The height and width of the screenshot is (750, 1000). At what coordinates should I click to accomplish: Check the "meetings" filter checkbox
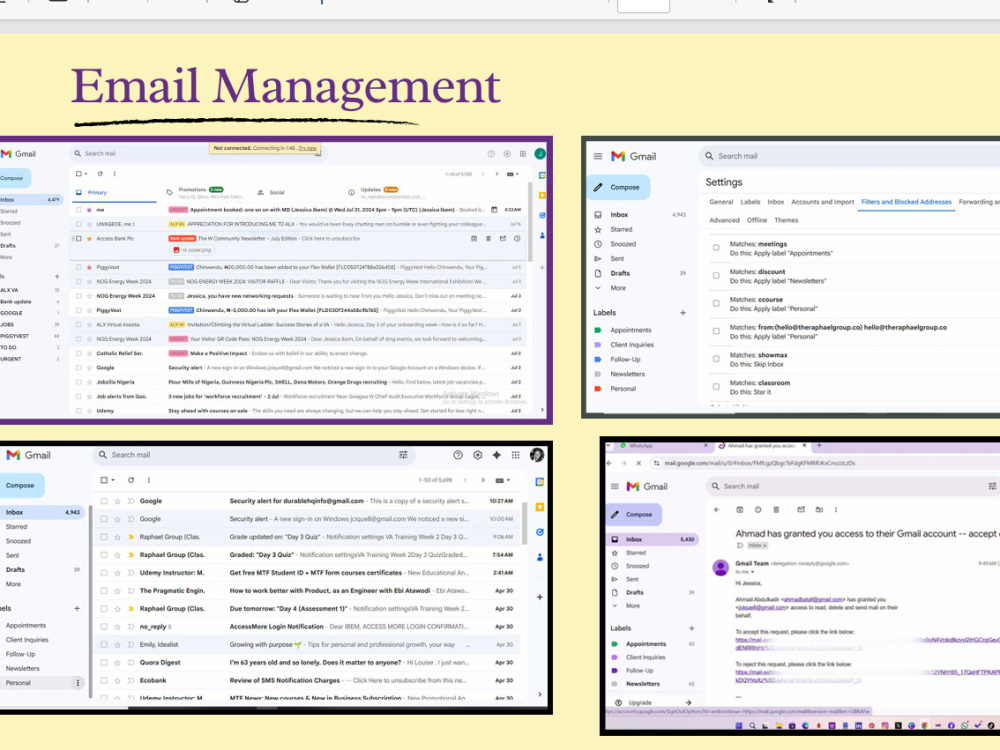click(x=716, y=247)
